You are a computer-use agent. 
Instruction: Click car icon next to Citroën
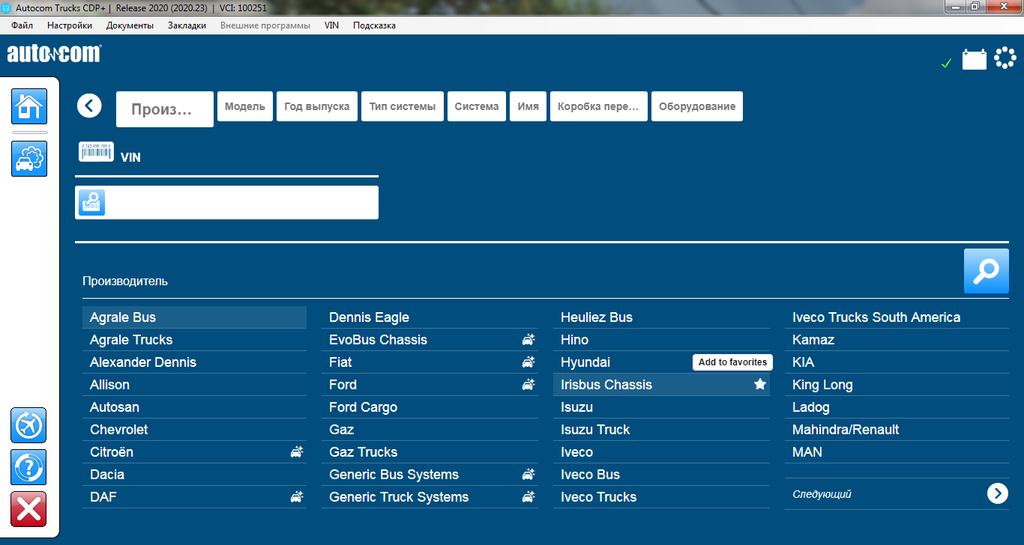pos(297,452)
